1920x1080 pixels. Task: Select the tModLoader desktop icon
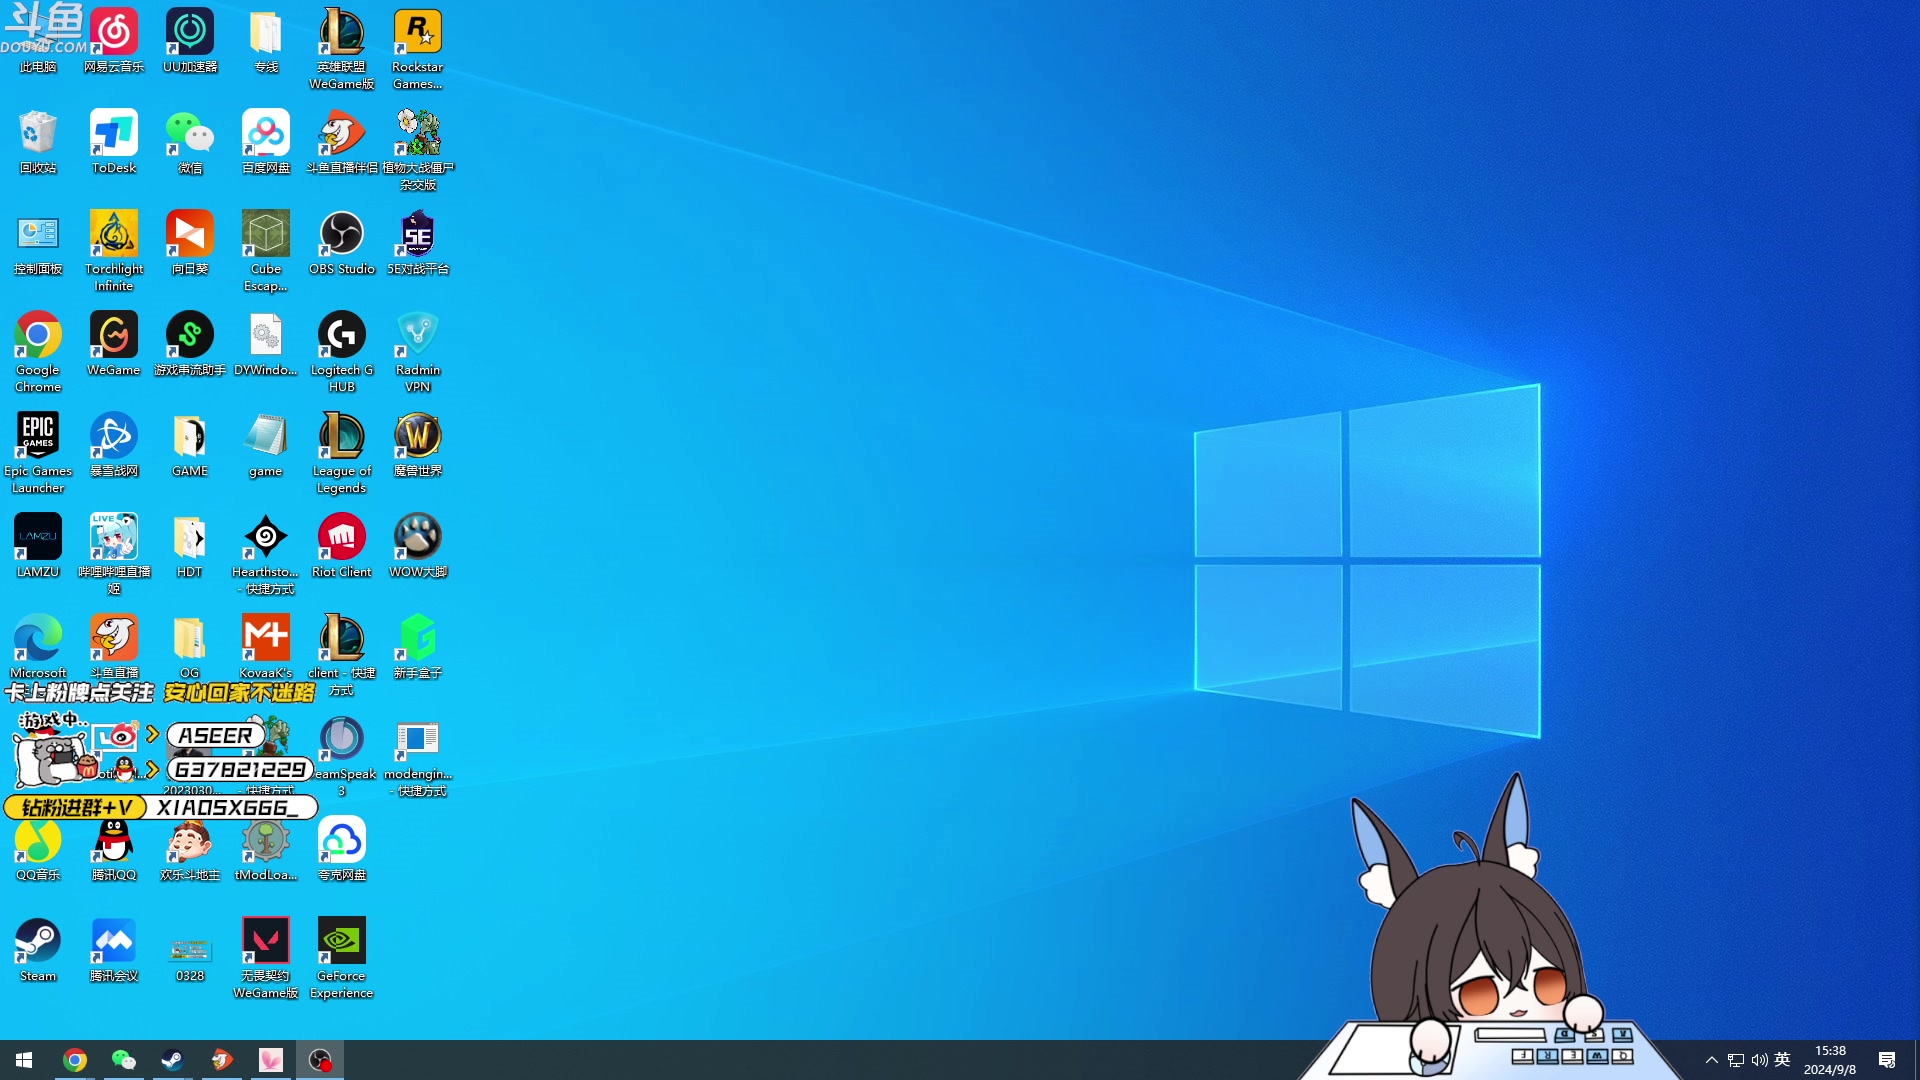(266, 848)
